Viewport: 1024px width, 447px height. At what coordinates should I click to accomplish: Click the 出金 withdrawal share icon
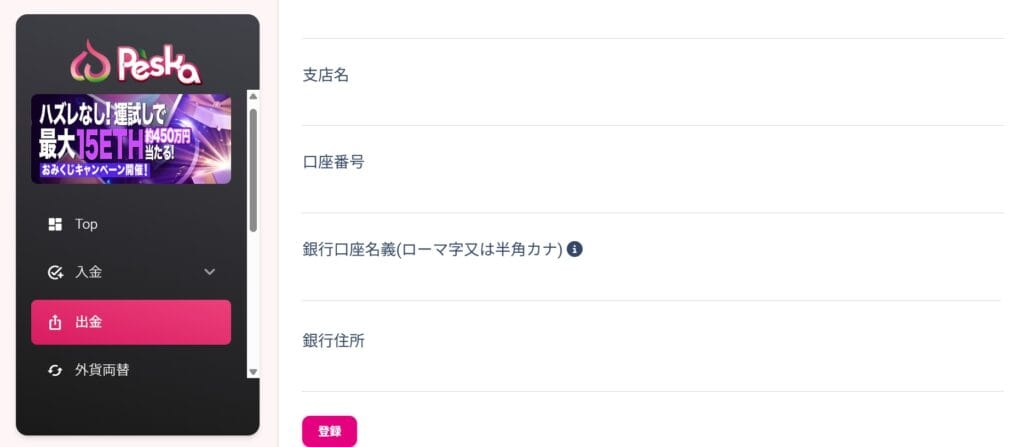tap(56, 322)
